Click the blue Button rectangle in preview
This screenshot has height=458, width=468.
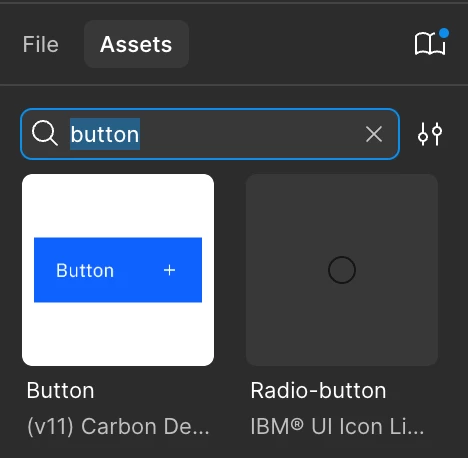point(118,270)
